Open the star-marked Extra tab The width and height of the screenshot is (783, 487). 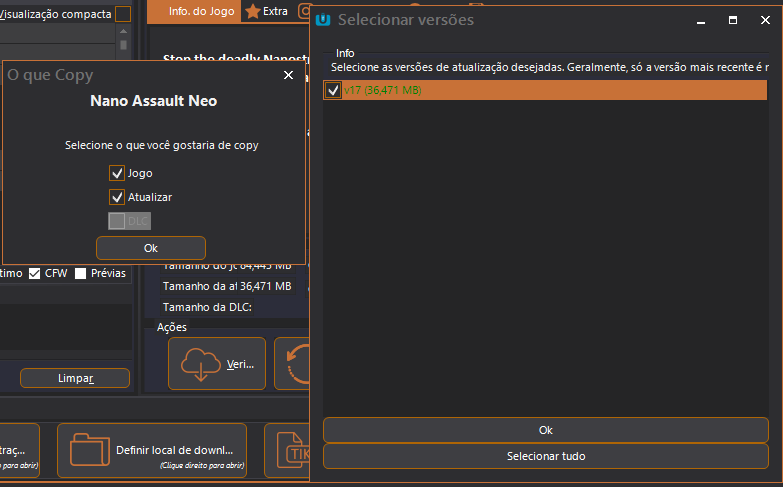point(267,11)
